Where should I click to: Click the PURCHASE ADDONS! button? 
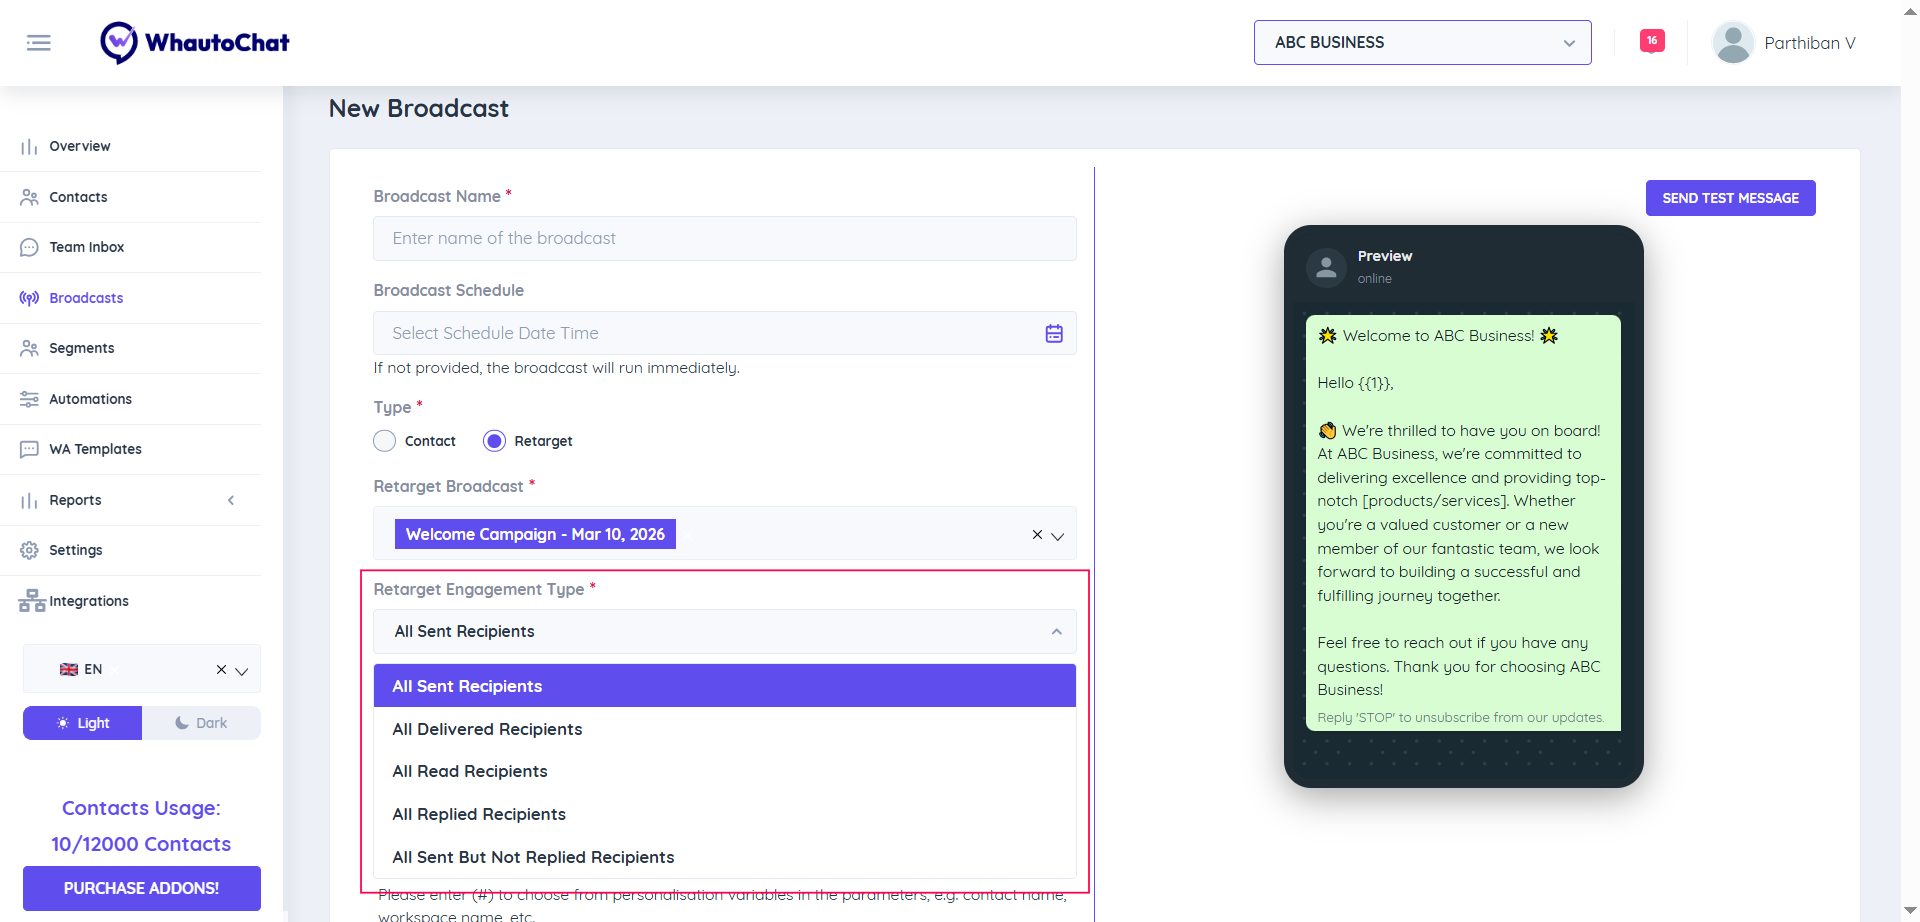click(141, 888)
